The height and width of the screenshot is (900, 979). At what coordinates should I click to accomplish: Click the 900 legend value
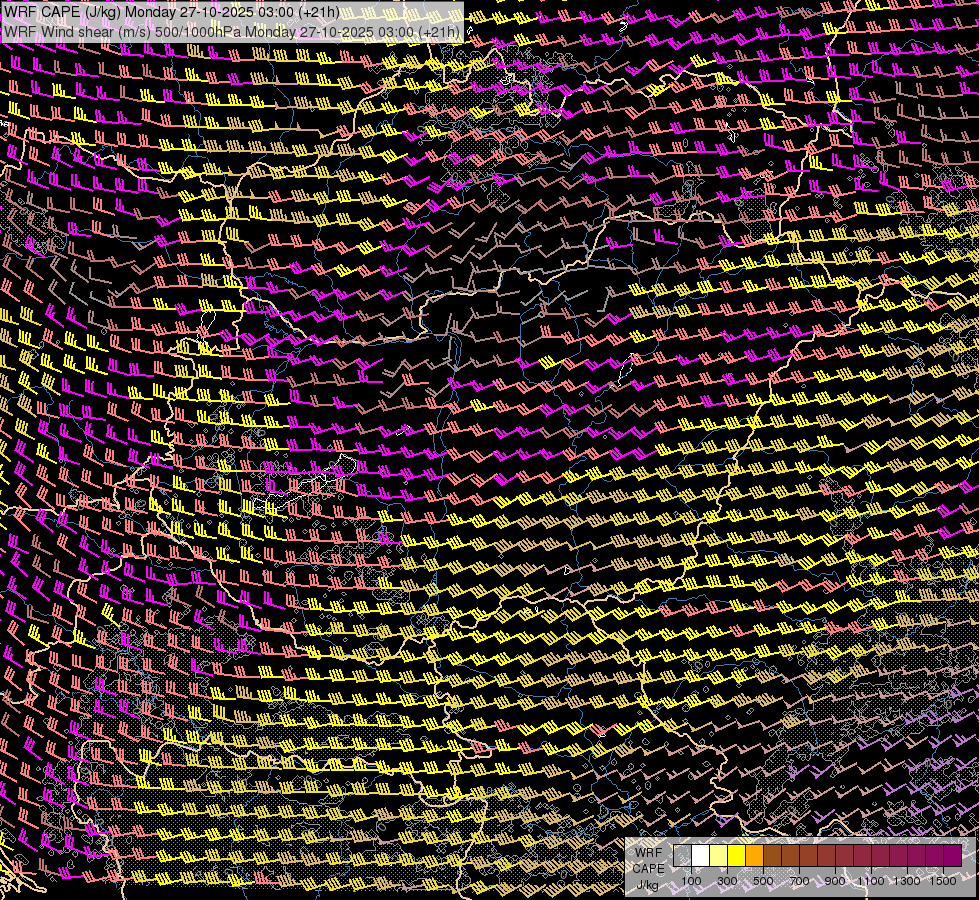835,881
